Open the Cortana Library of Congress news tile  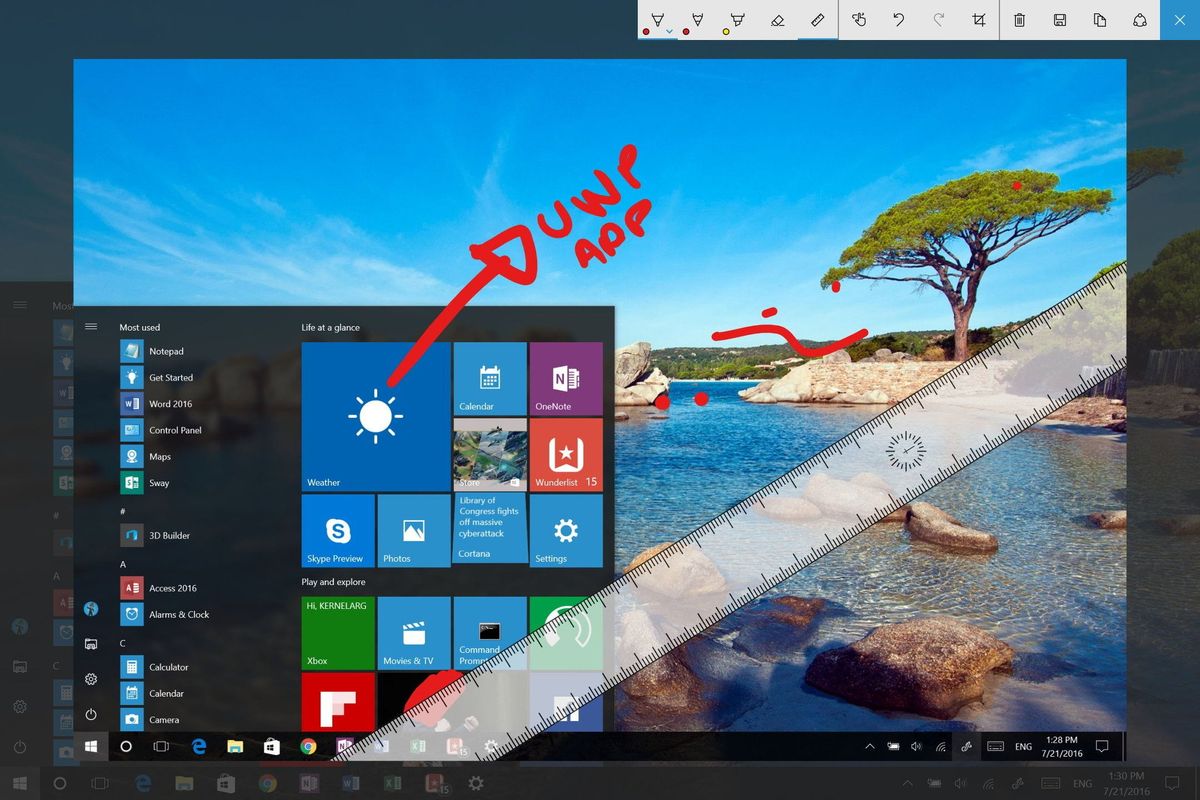point(489,527)
